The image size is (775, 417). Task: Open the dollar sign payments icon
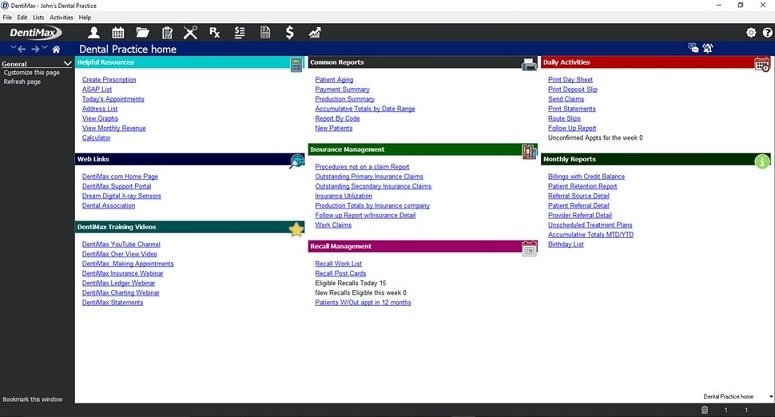pos(290,33)
